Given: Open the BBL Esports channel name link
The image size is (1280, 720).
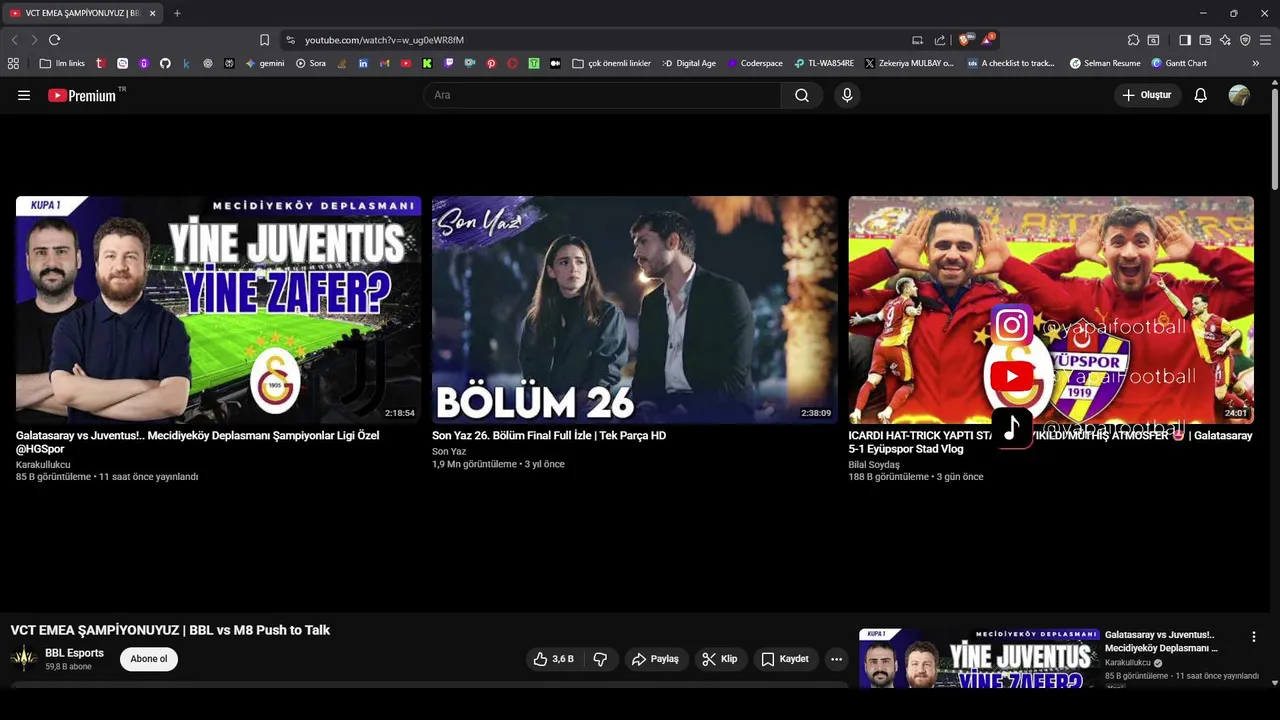Looking at the screenshot, I should pos(74,653).
